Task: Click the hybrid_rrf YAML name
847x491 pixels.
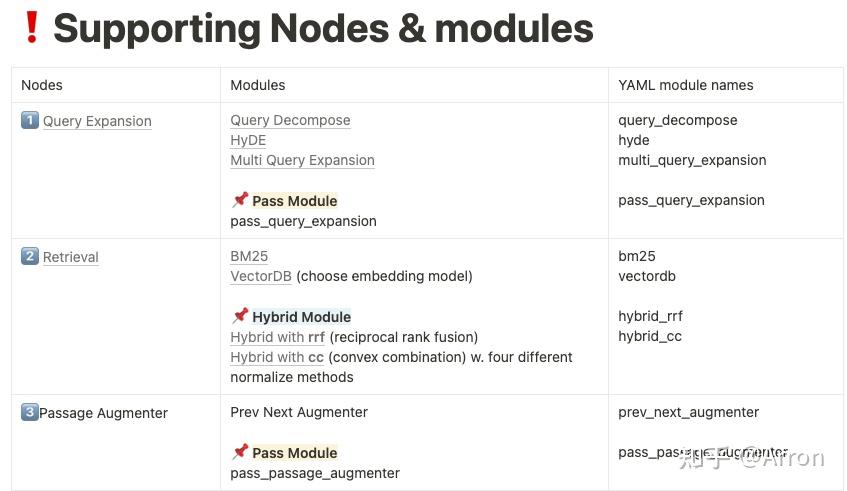Action: [650, 316]
